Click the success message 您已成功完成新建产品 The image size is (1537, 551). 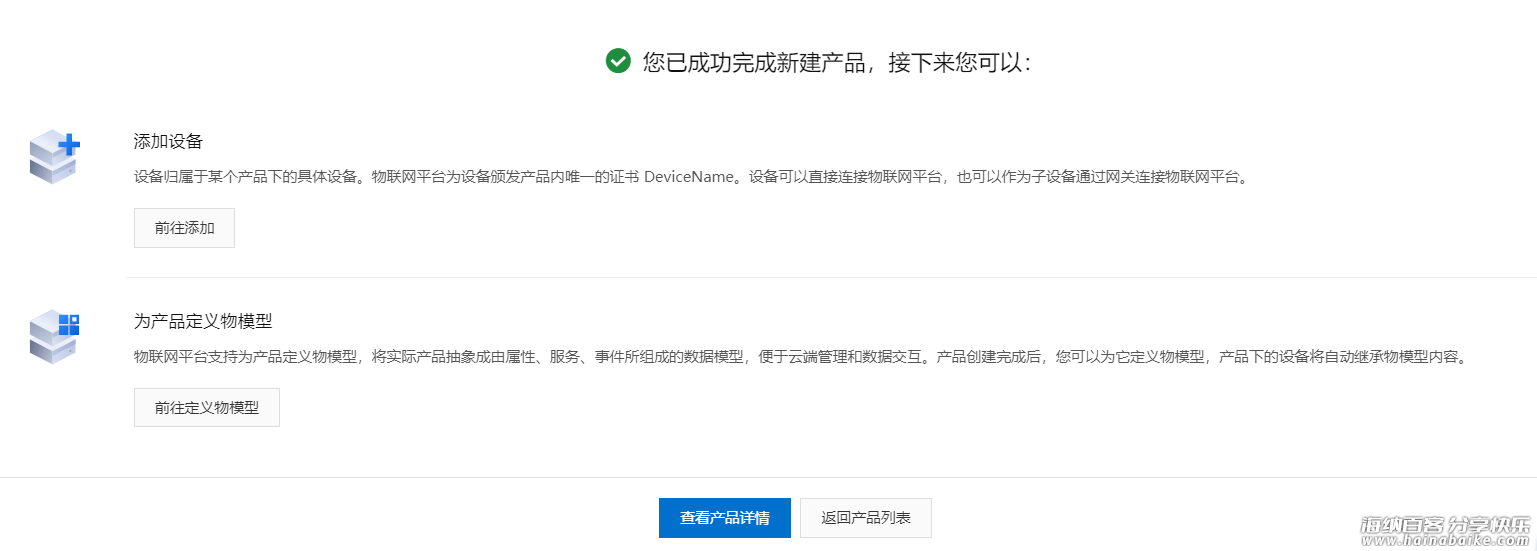coord(754,62)
